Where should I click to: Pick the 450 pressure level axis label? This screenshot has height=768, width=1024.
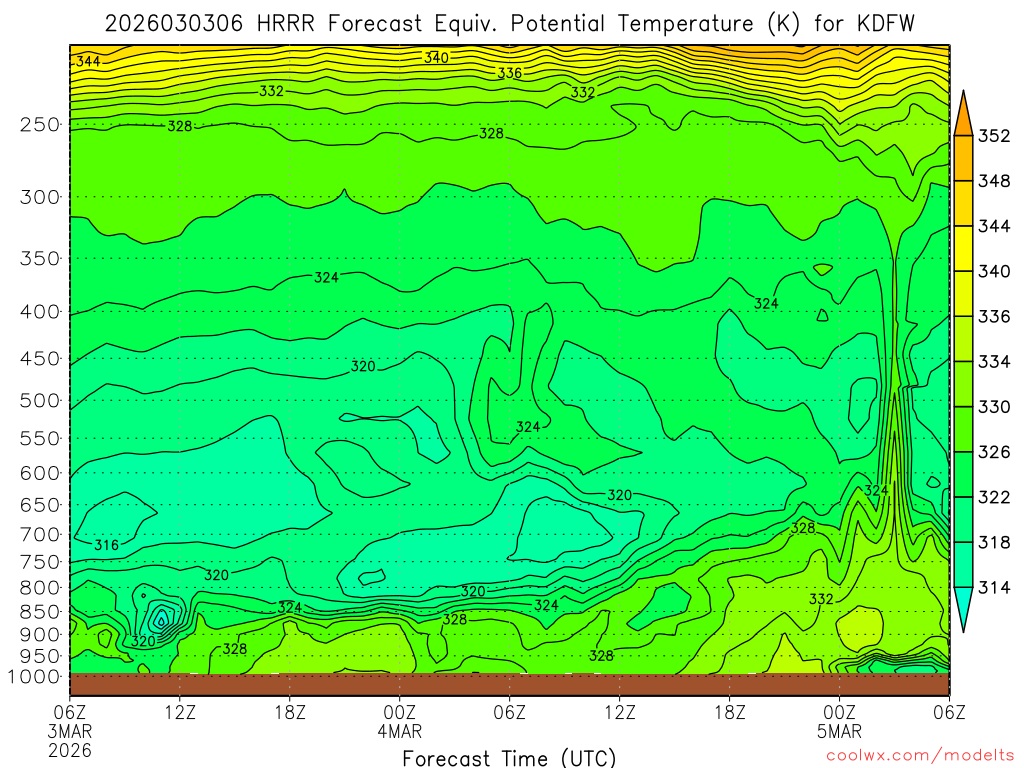pos(40,359)
